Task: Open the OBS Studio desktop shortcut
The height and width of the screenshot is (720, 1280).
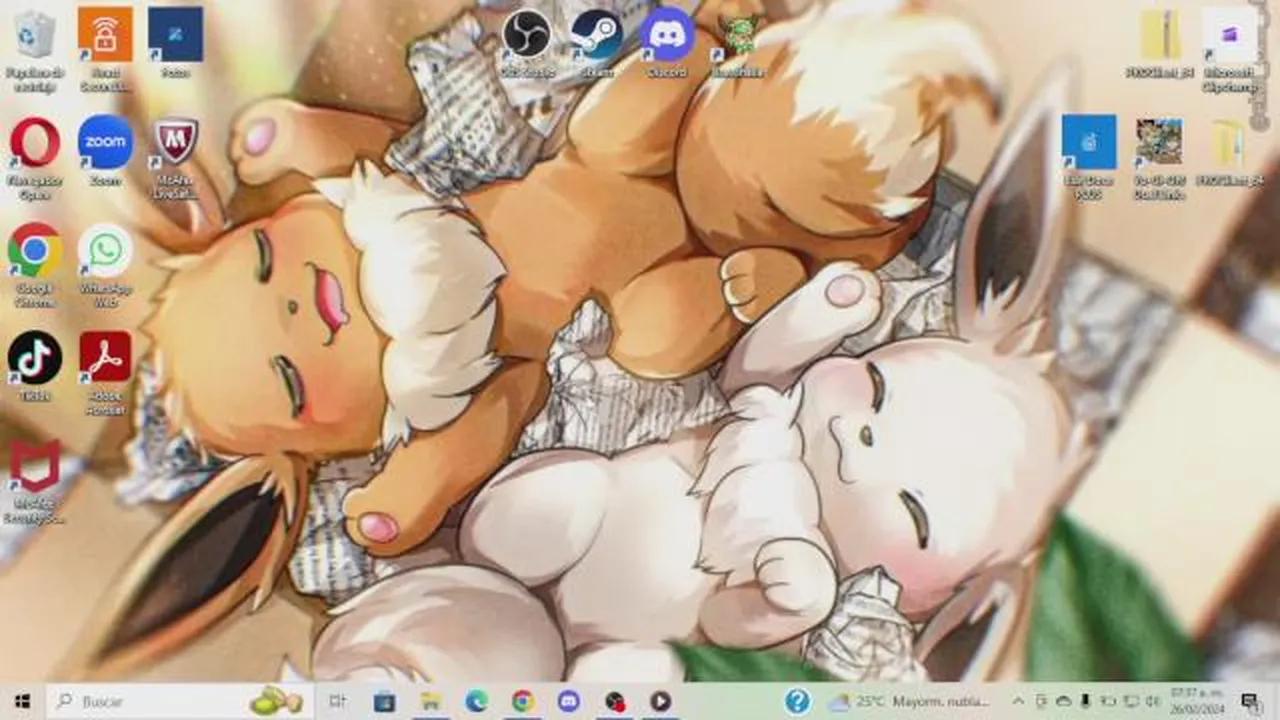Action: click(527, 43)
